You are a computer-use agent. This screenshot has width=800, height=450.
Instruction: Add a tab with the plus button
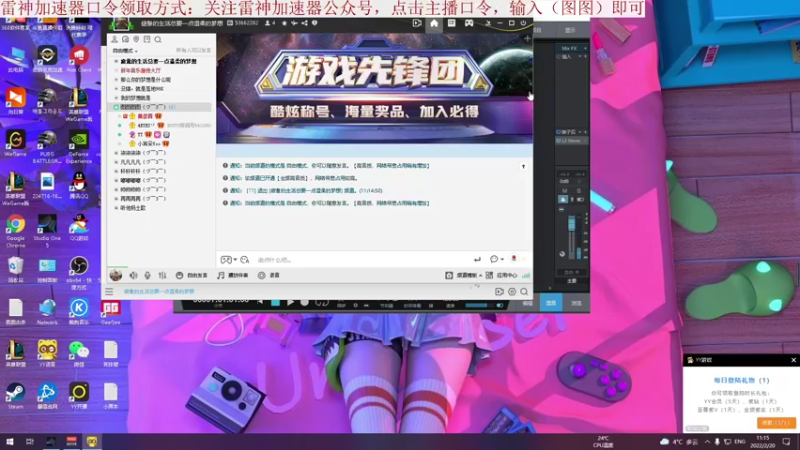[527, 39]
